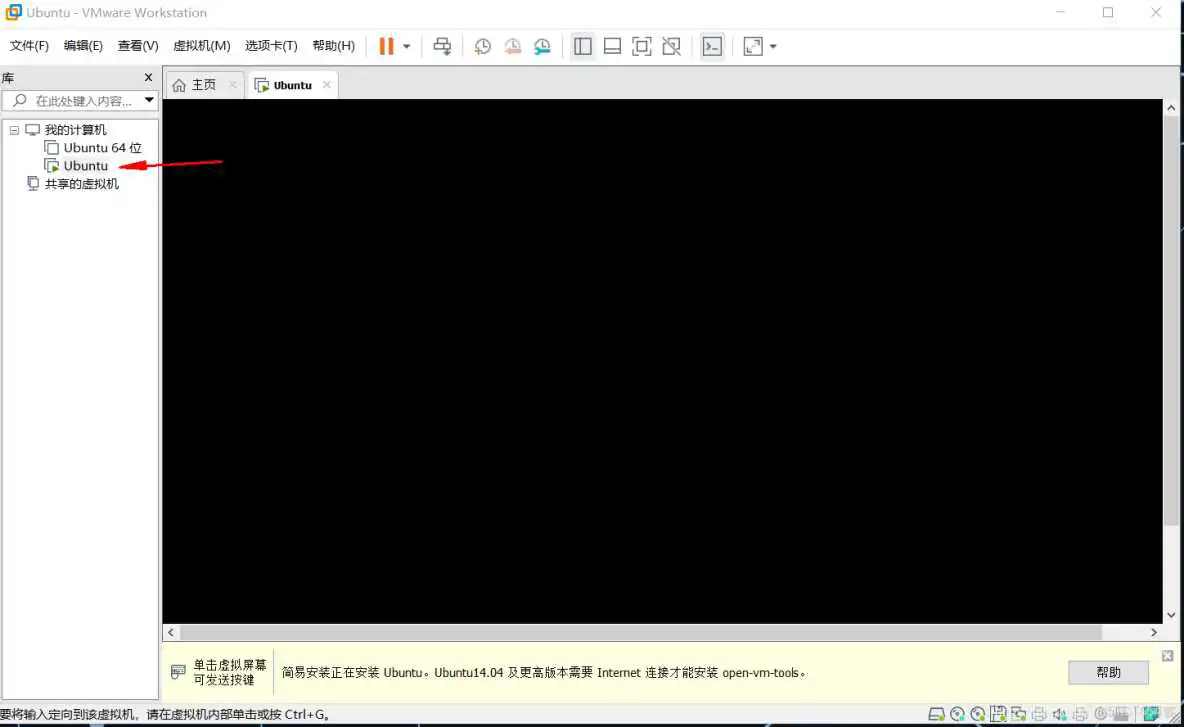This screenshot has width=1184, height=727.
Task: Toggle the console view button
Action: pos(713,46)
